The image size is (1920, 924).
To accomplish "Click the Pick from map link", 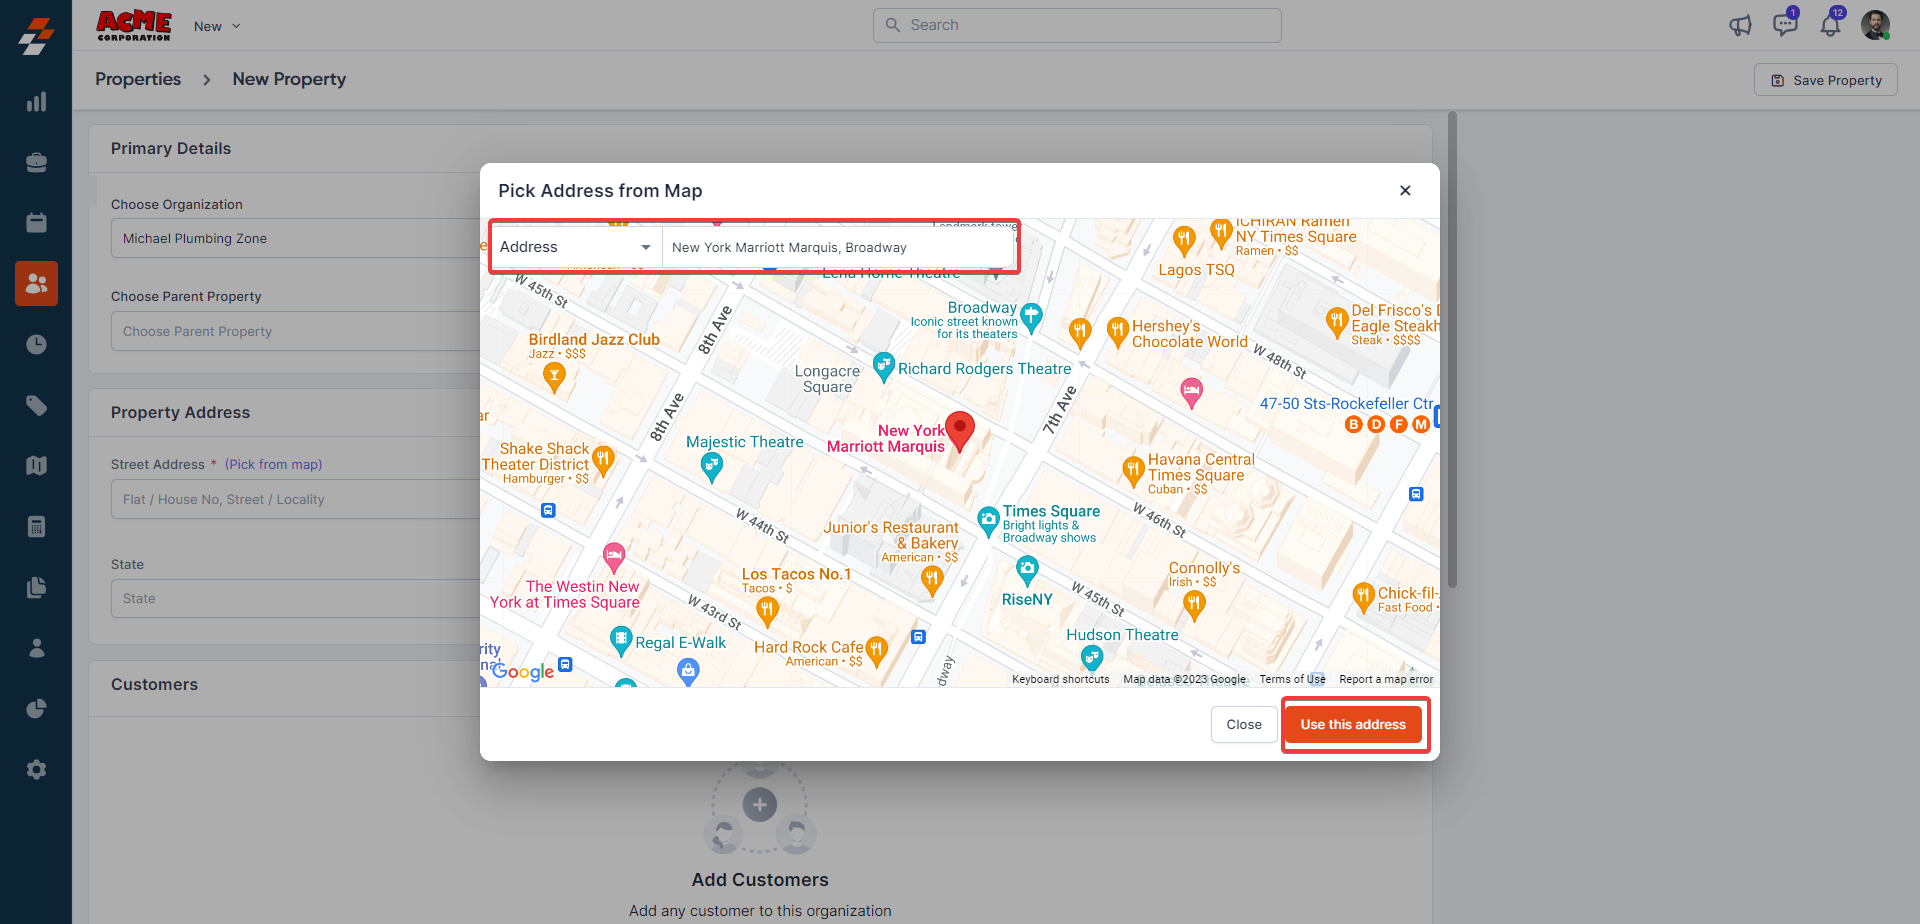I will 273,464.
